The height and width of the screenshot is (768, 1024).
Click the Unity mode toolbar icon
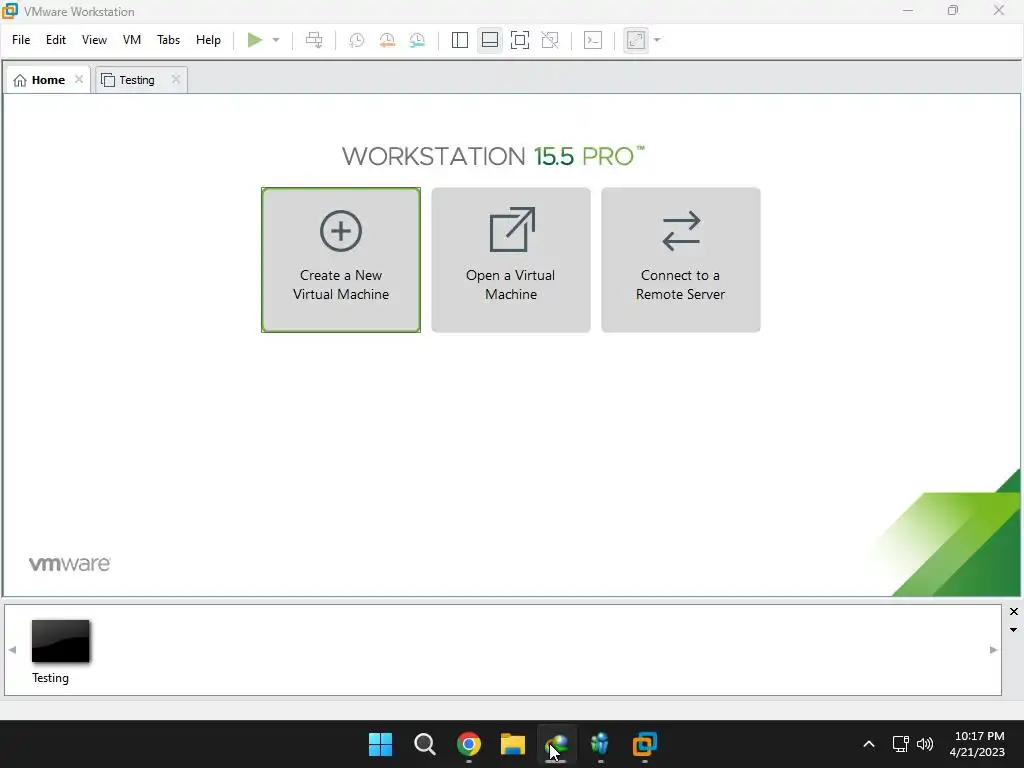click(550, 40)
